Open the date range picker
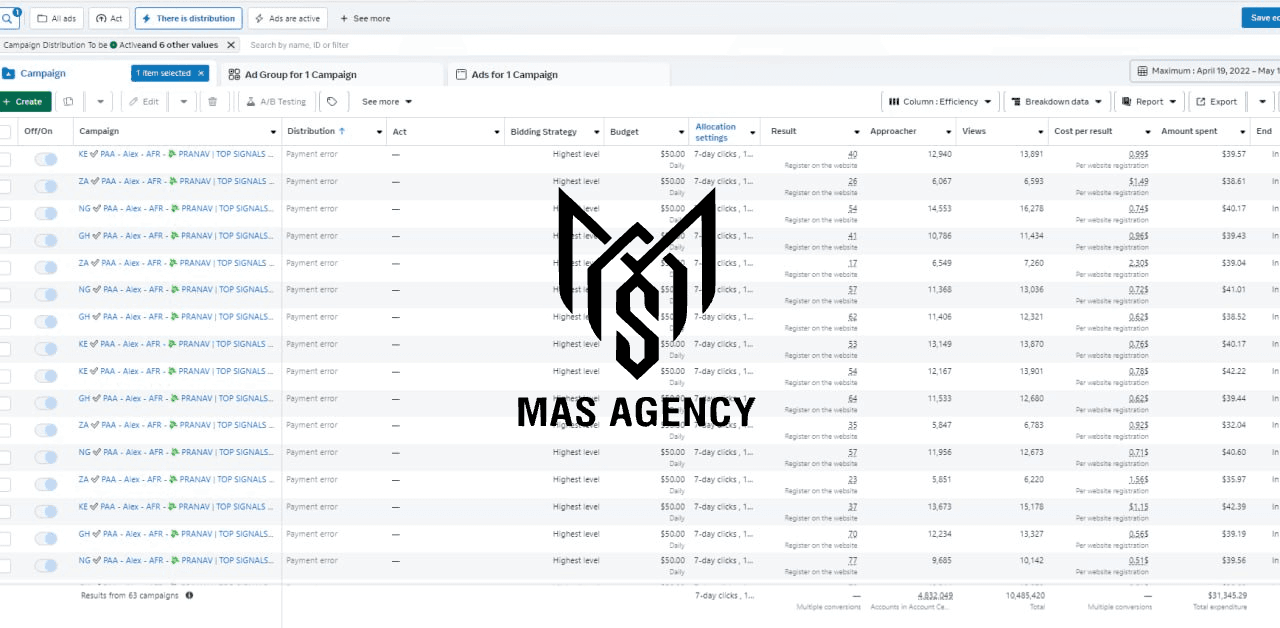The width and height of the screenshot is (1280, 628). pos(1207,71)
